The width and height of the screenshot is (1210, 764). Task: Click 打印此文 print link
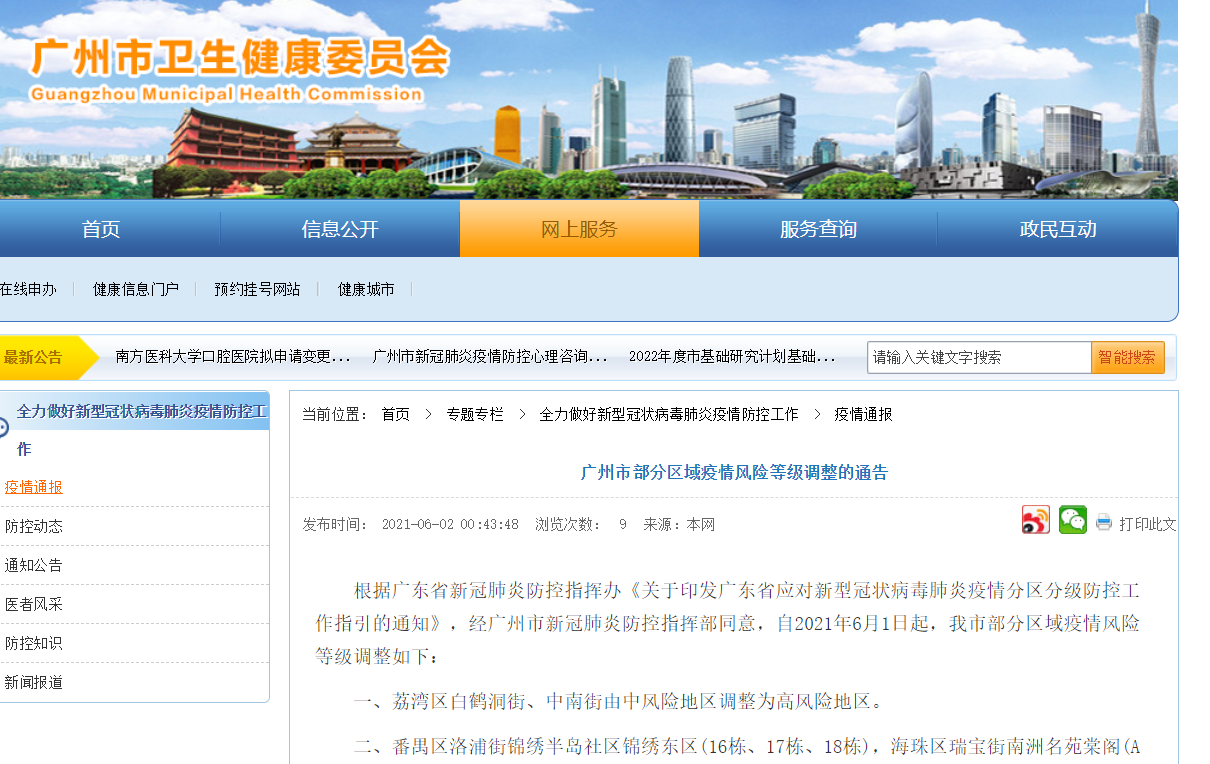[x=1148, y=523]
